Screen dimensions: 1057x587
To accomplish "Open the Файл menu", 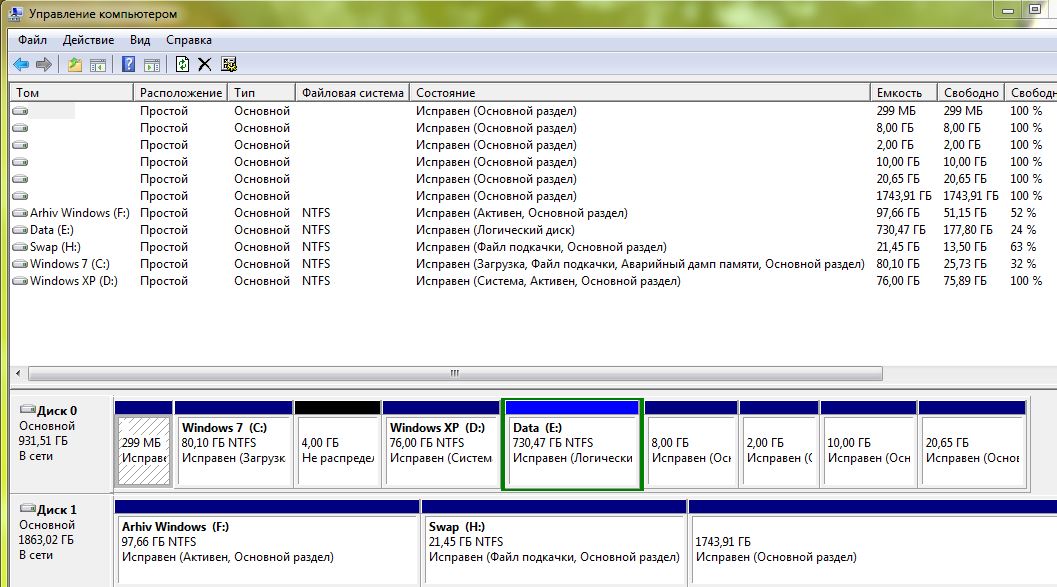I will click(x=32, y=40).
